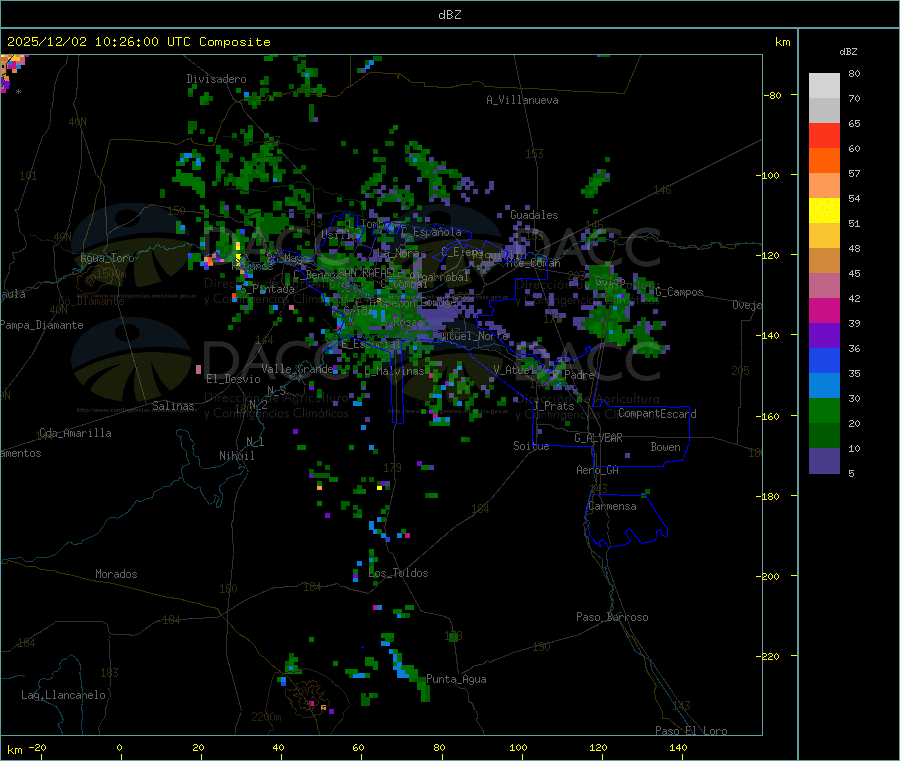Click the Punta_Agua map label
Image resolution: width=900 pixels, height=761 pixels.
pos(456,679)
